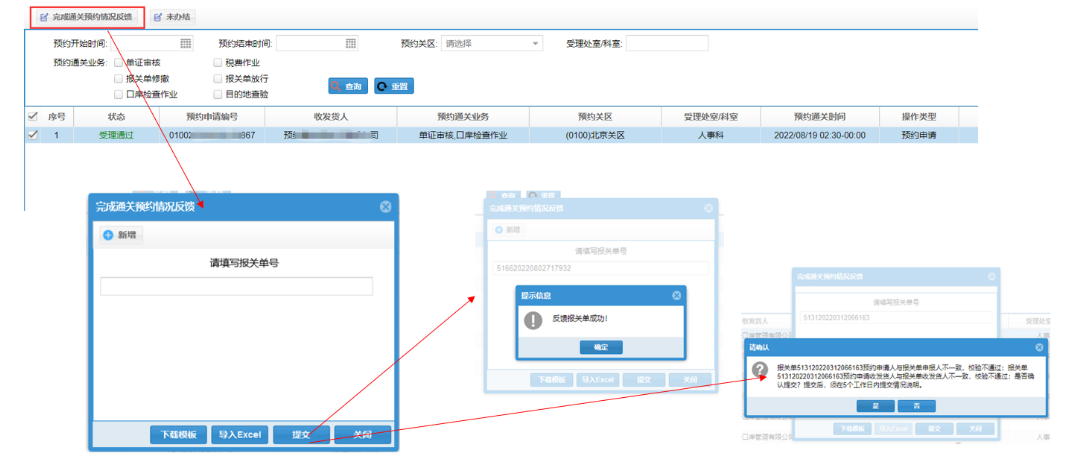This screenshot has width=1072, height=466.
Task: Tick the 报关单修撤 checkbox
Action: 118,78
